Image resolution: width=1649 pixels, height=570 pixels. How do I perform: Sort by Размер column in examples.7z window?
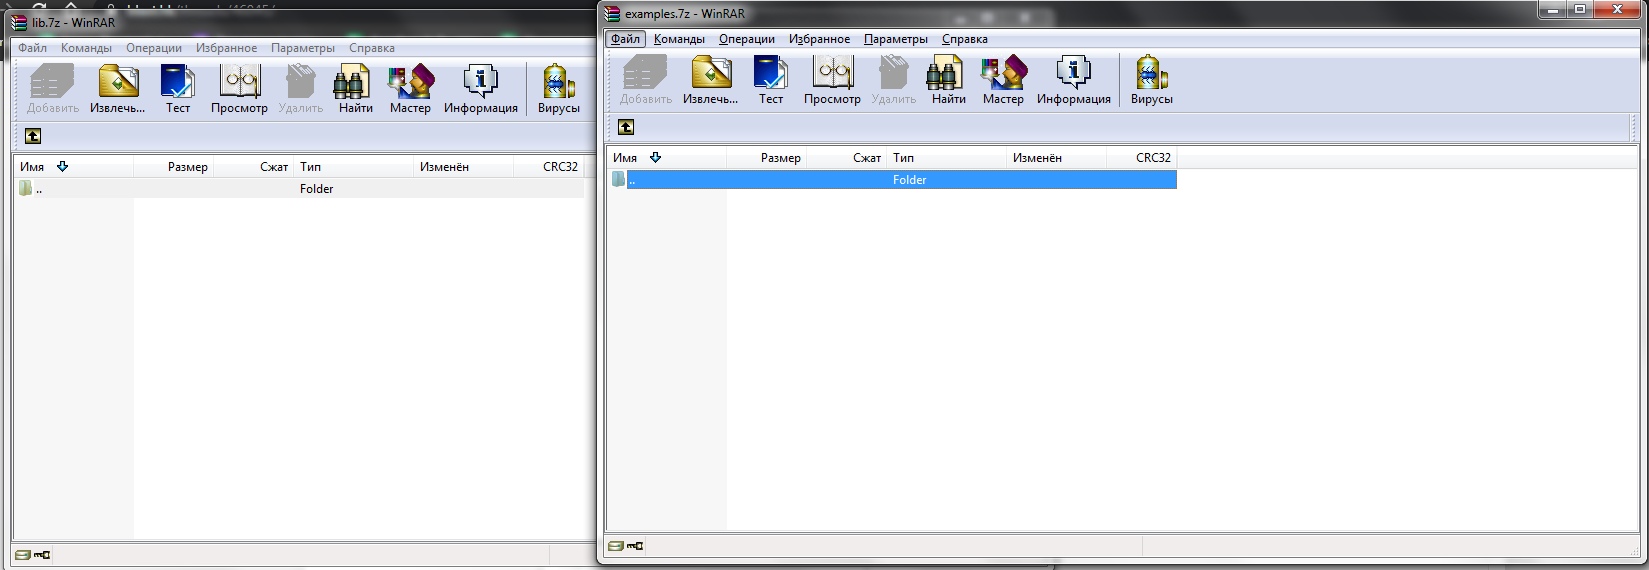pos(766,158)
